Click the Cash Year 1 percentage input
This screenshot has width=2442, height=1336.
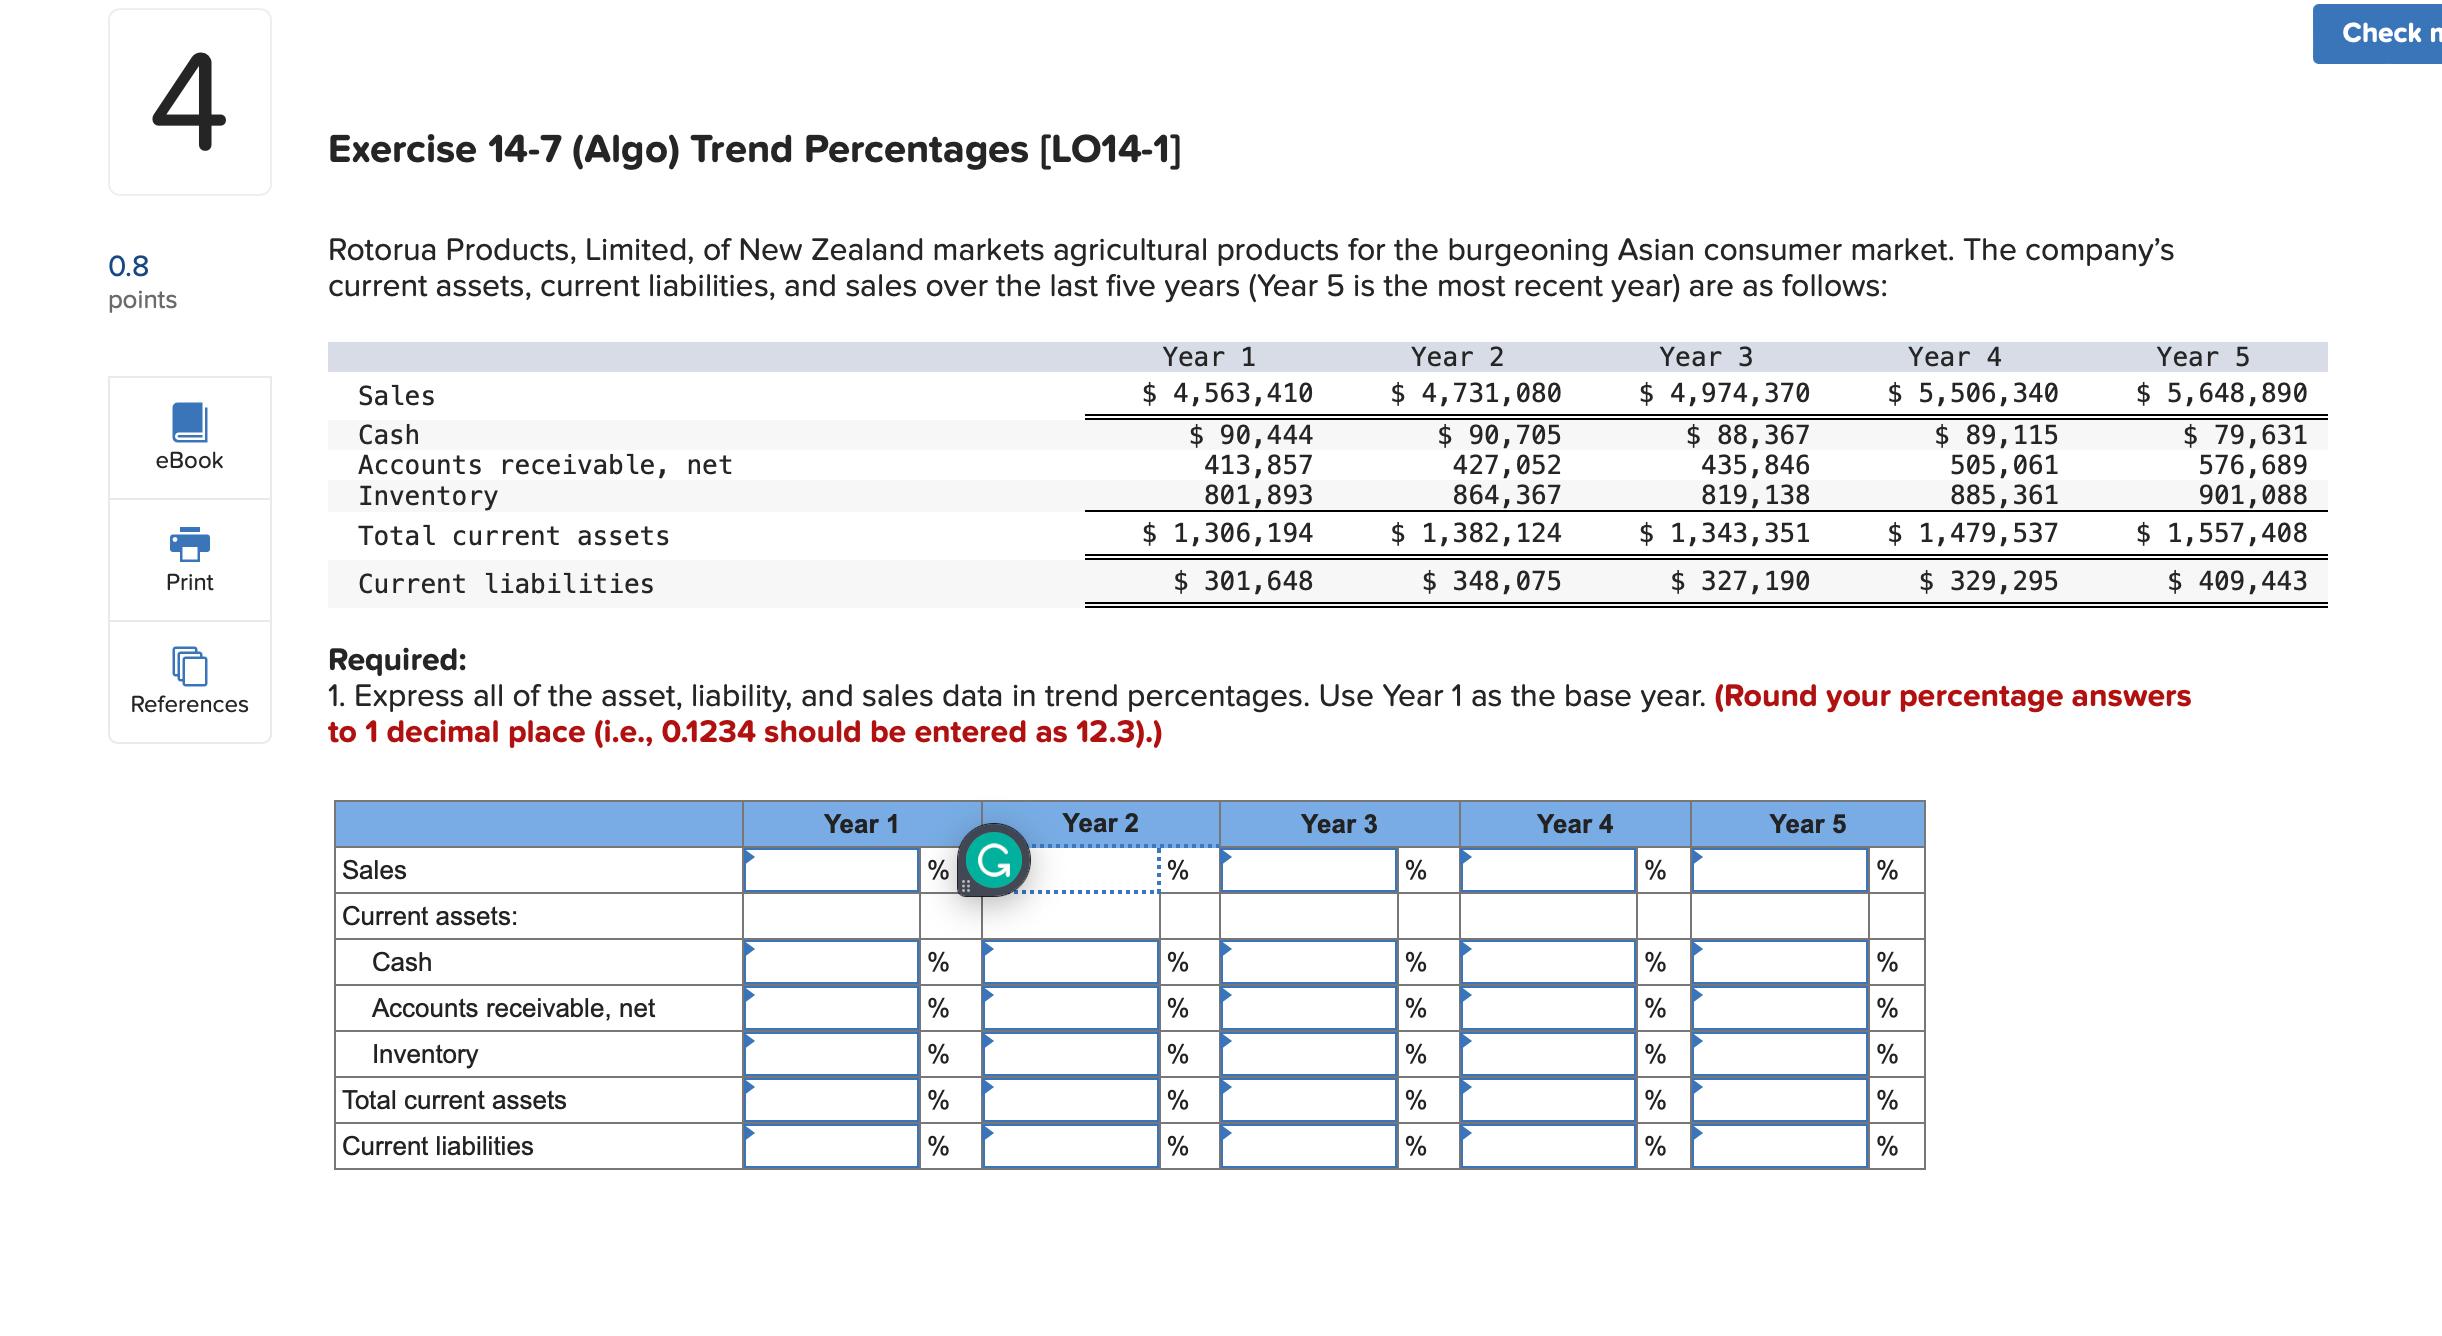point(830,961)
